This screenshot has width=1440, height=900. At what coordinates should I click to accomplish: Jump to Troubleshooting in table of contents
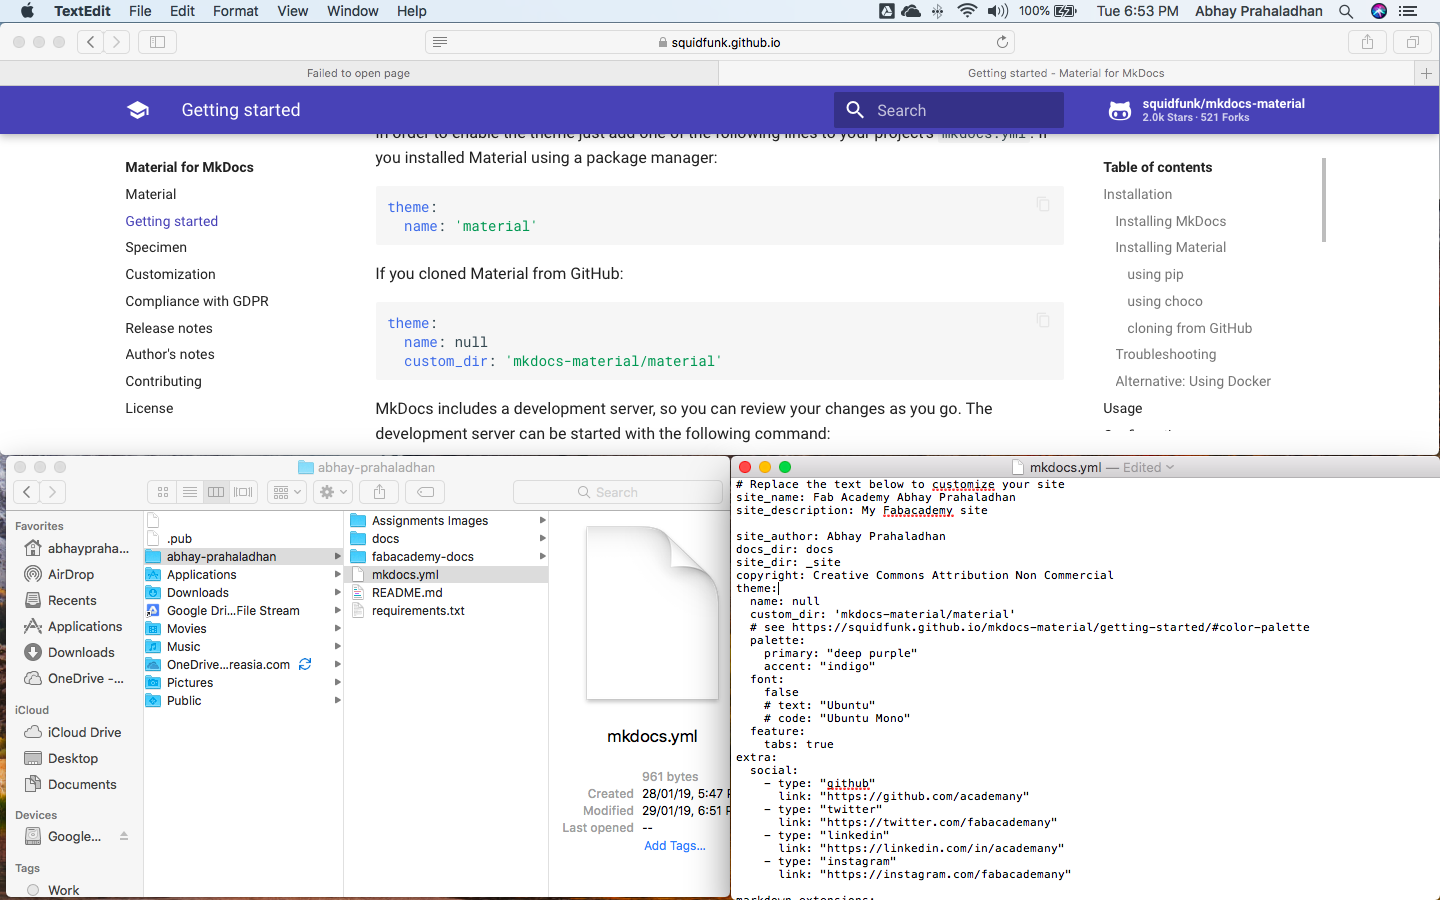click(1166, 354)
